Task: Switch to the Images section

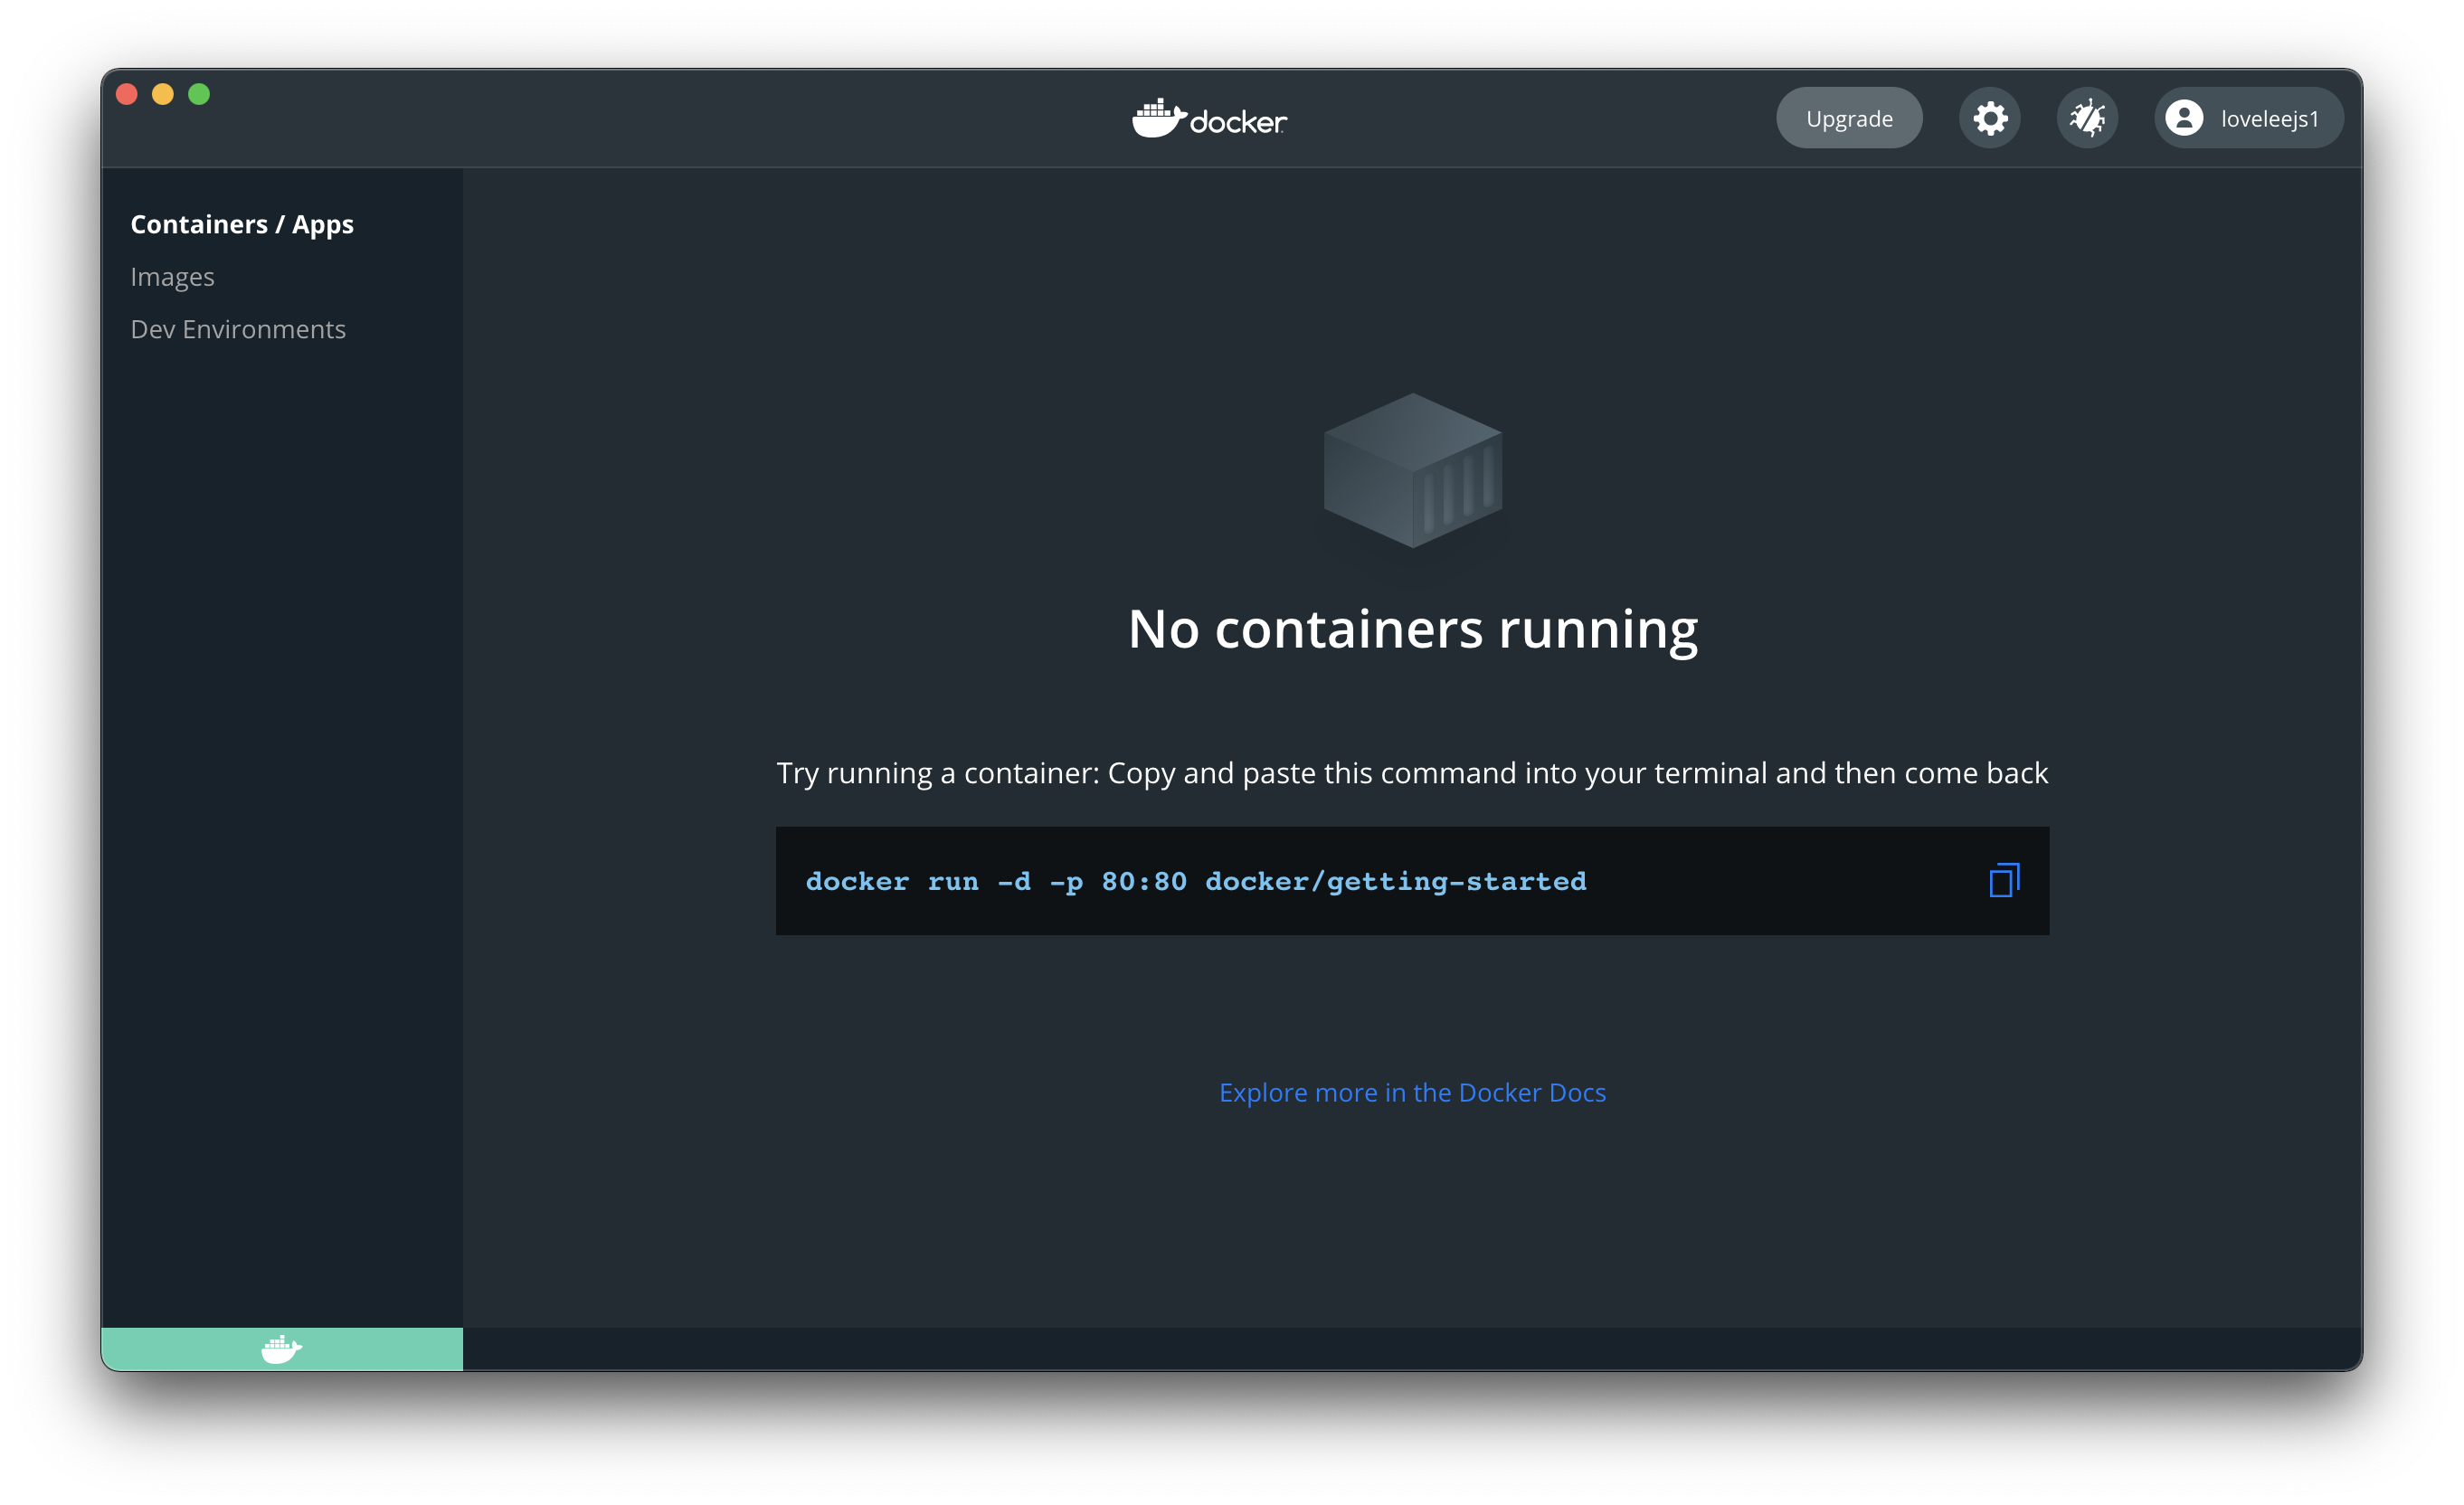Action: [x=172, y=277]
